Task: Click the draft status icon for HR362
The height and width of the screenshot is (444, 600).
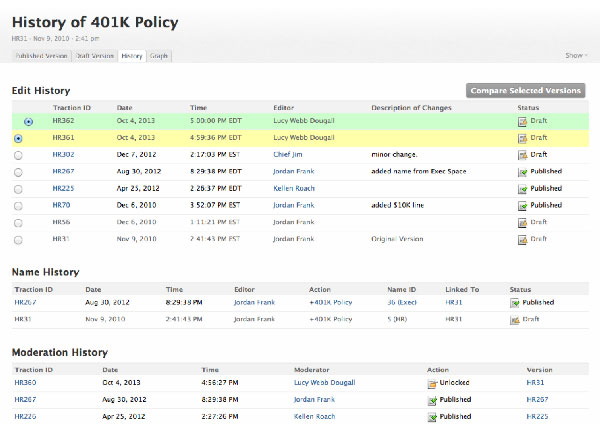Action: point(522,121)
